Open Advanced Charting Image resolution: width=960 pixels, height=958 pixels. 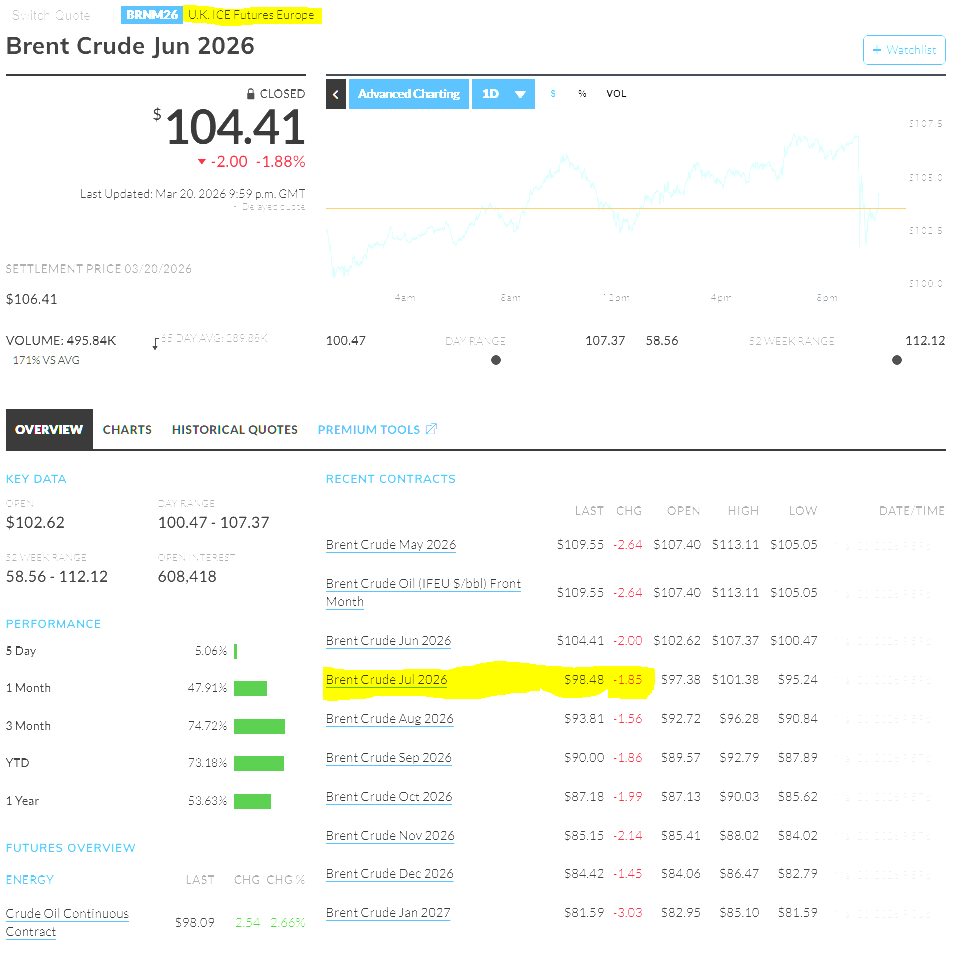click(408, 94)
